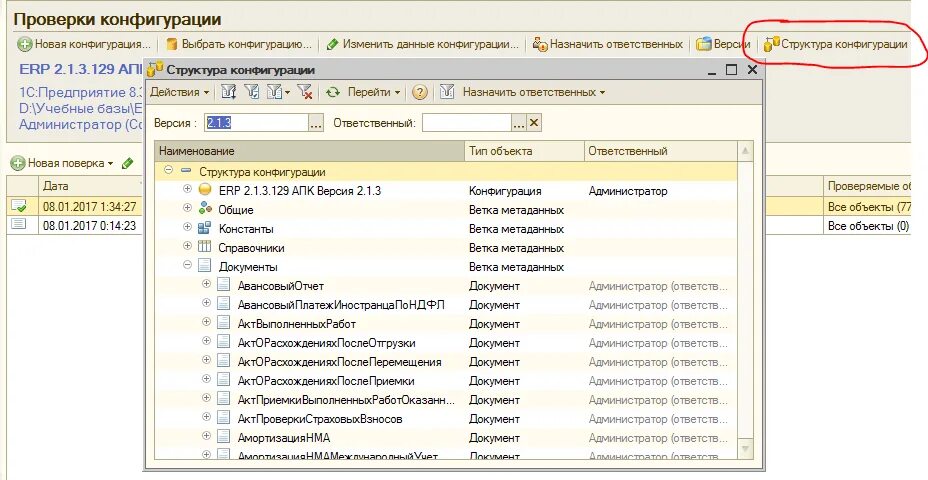Click ellipsis button beside Версия field

pos(316,123)
